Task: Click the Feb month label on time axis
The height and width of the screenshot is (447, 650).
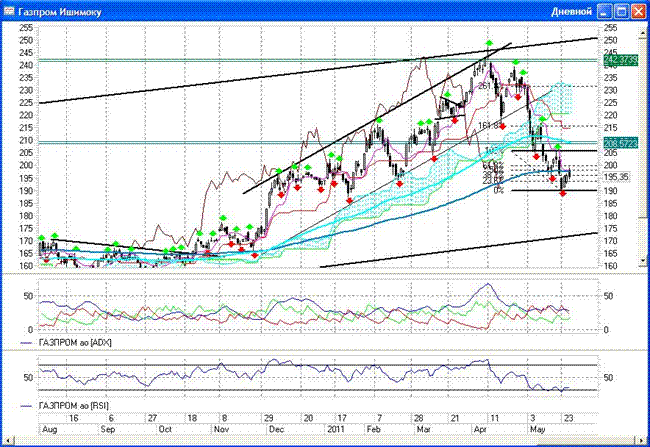Action: click(x=374, y=429)
